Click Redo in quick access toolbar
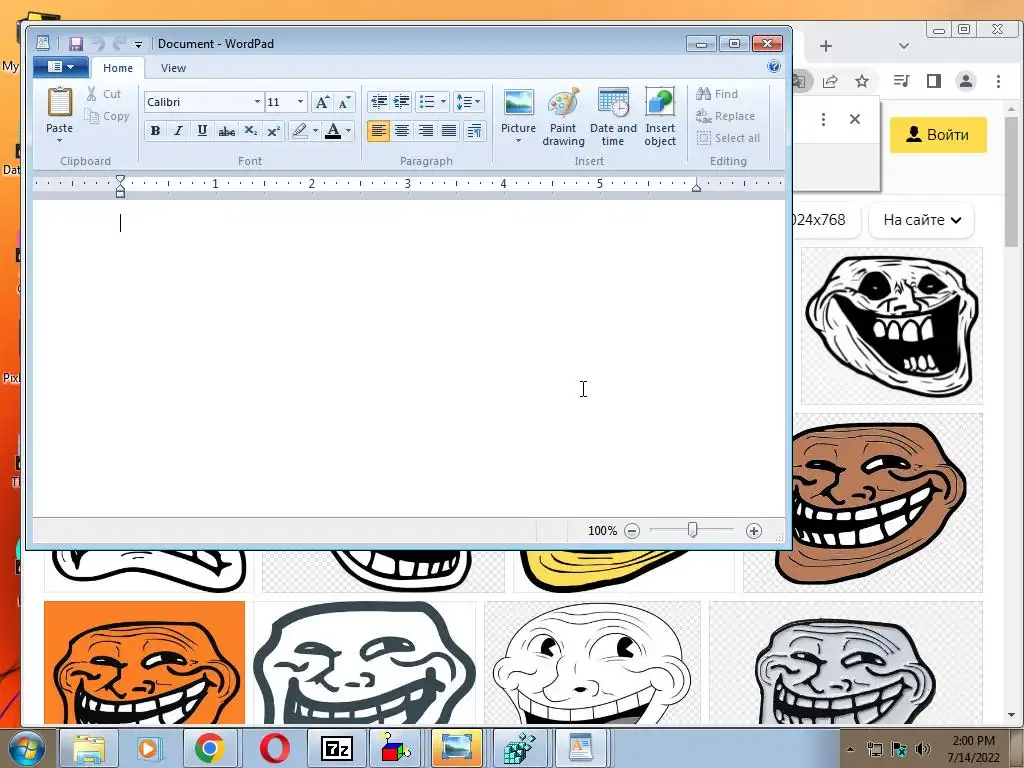 click(x=119, y=44)
